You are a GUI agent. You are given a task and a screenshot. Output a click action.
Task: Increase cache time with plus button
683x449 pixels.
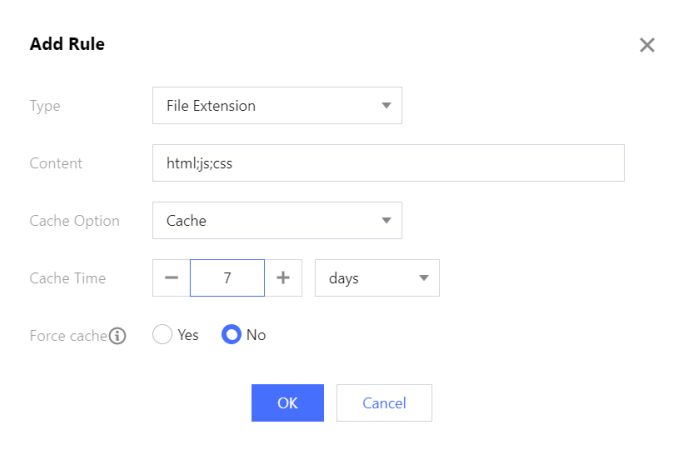pos(283,278)
